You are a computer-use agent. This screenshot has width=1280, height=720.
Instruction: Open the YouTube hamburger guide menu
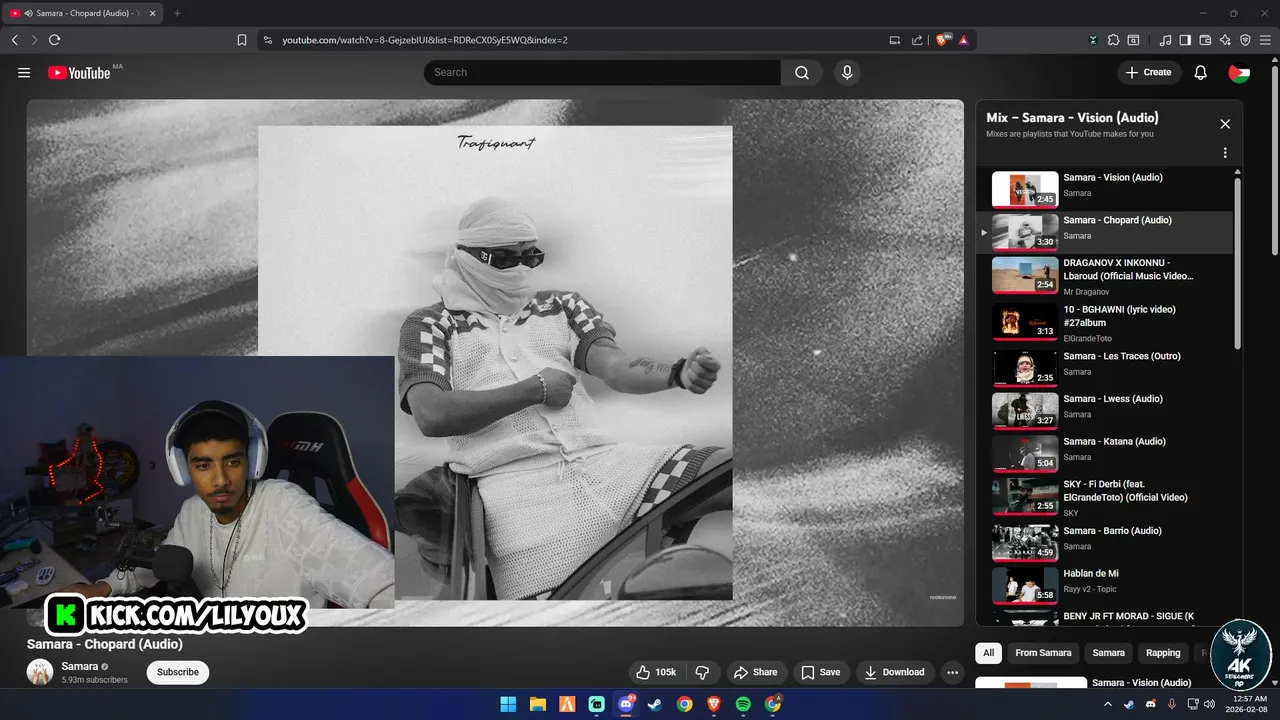(24, 72)
